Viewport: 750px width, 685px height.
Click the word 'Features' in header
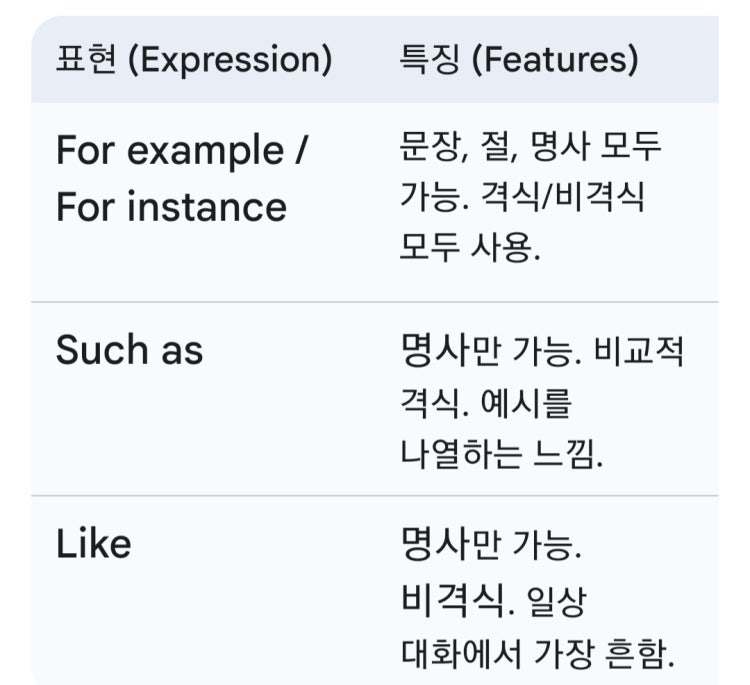[x=555, y=60]
